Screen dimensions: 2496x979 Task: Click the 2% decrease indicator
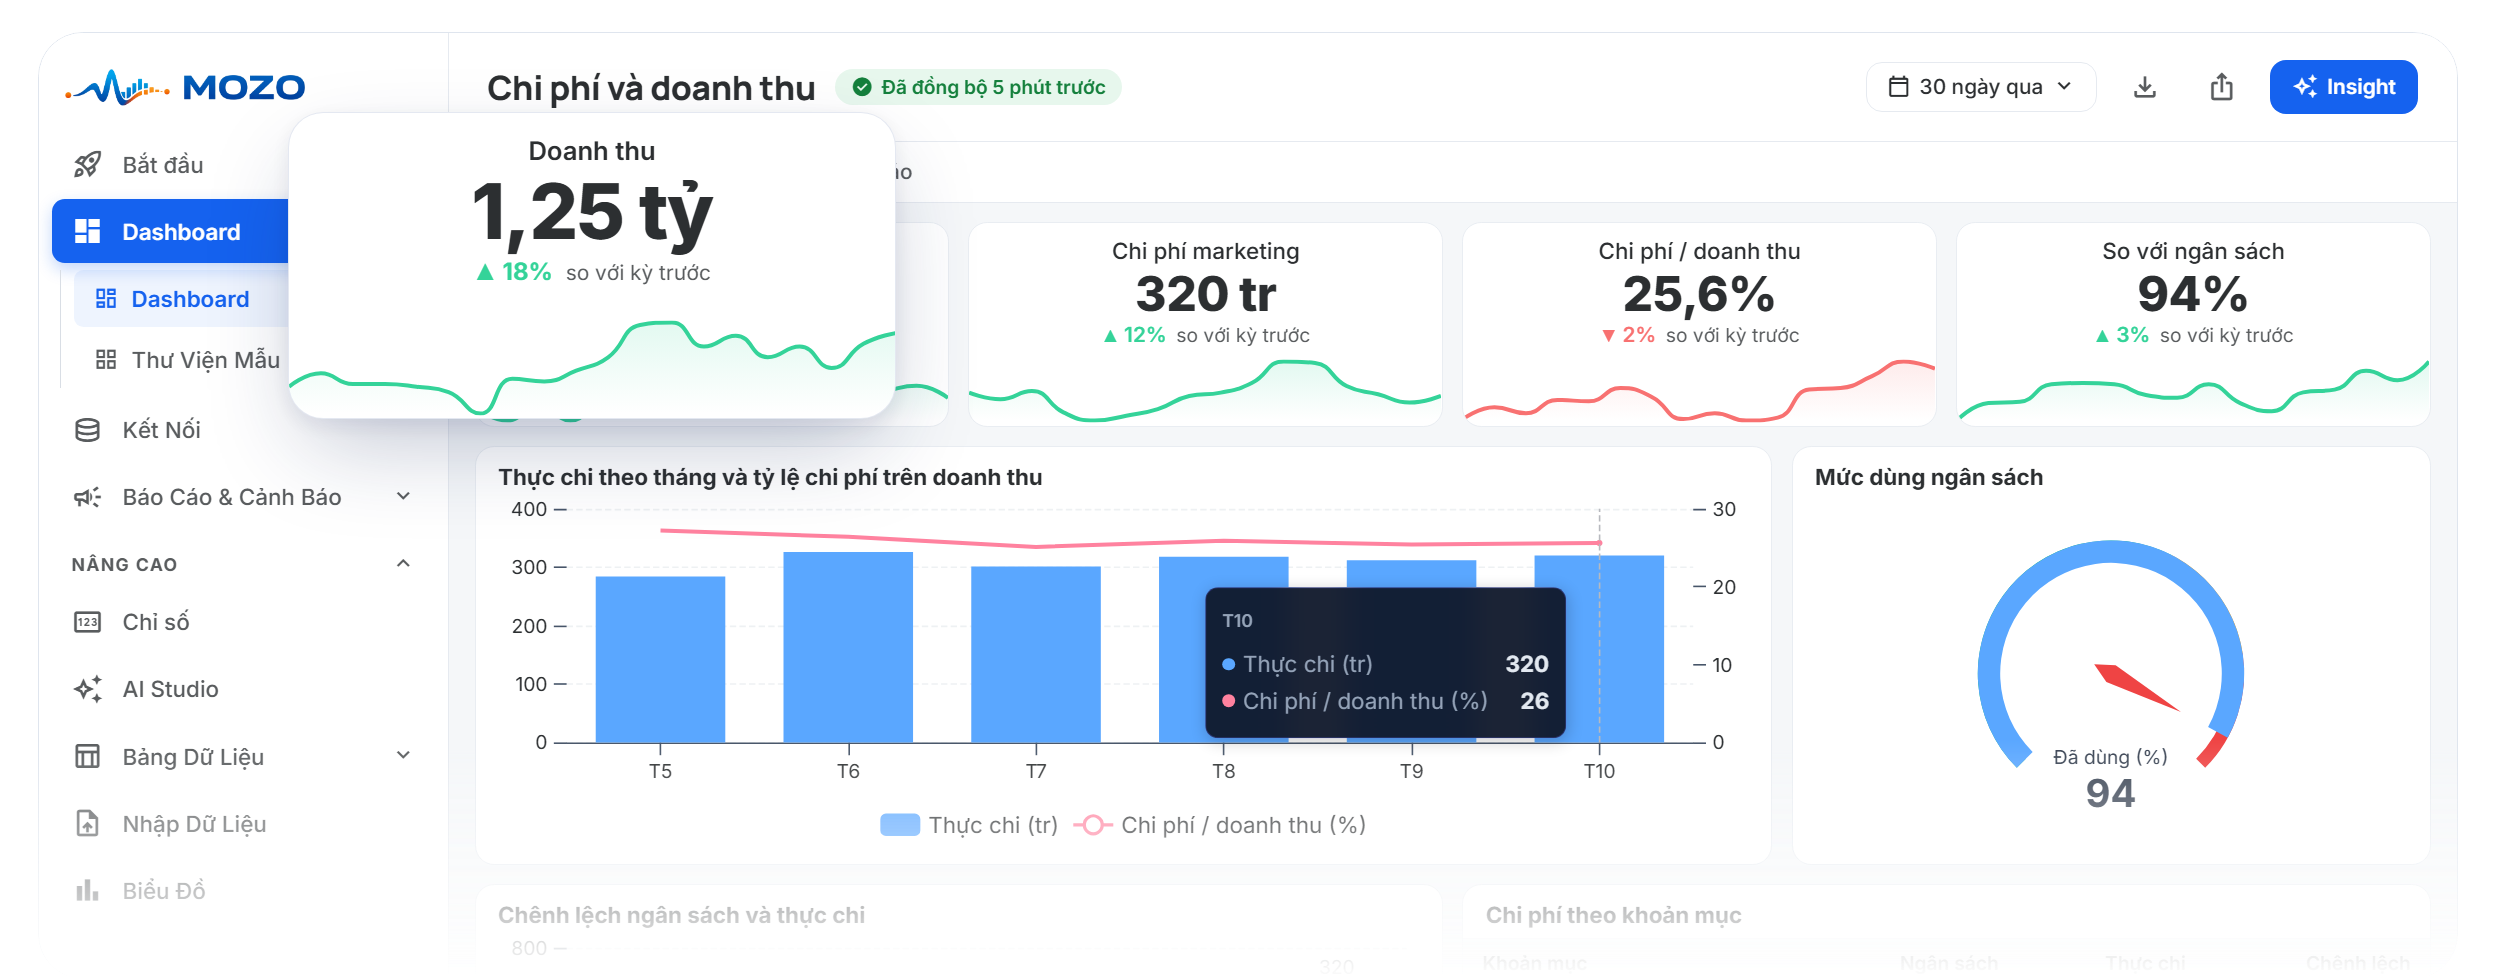1628,335
